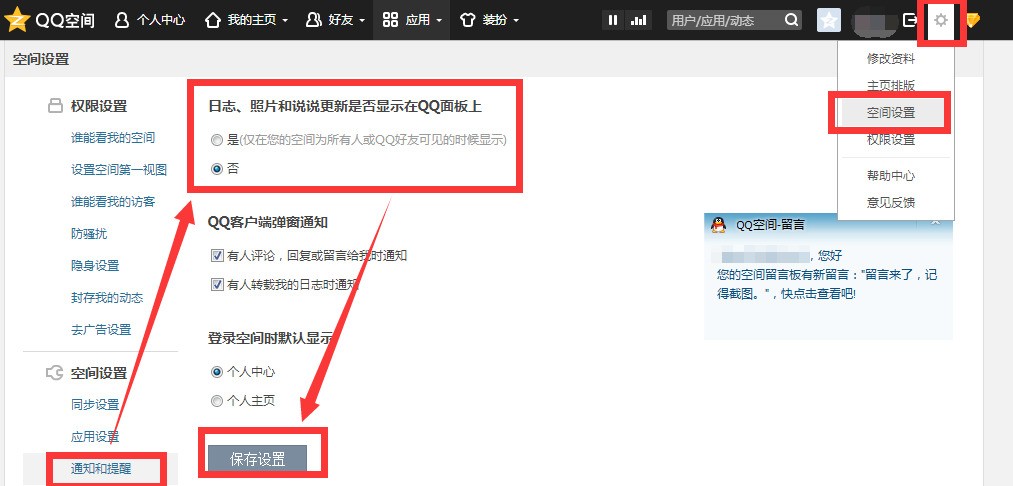This screenshot has width=1013, height=486.
Task: Select 个人中心 radio for default display
Action: pos(216,372)
